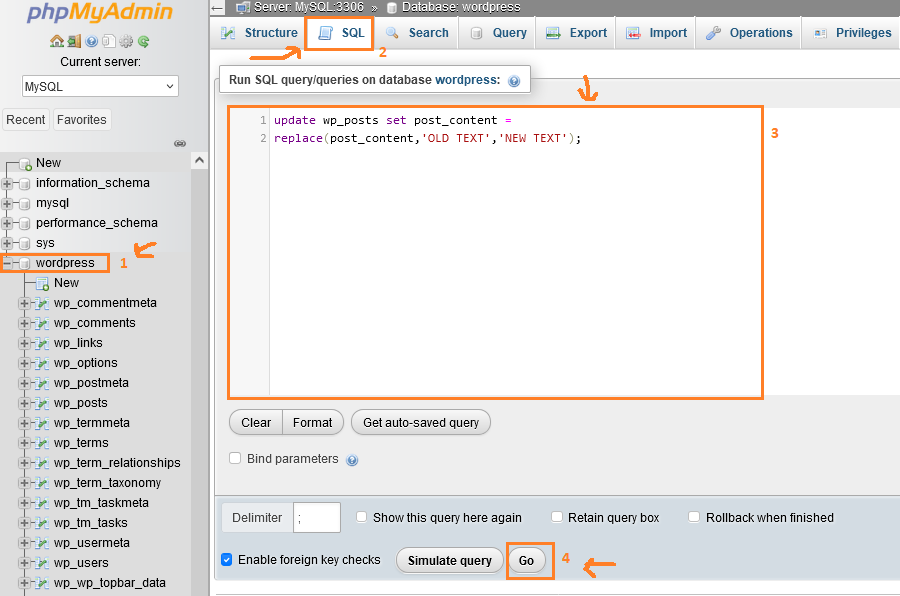Open the Current server MySQL dropdown
The image size is (900, 596).
tap(100, 86)
